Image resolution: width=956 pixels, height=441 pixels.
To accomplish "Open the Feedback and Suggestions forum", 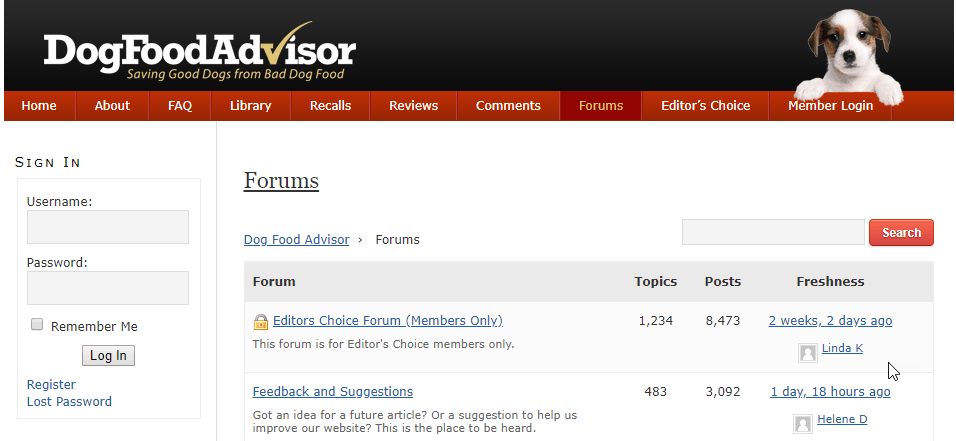I will coord(333,392).
